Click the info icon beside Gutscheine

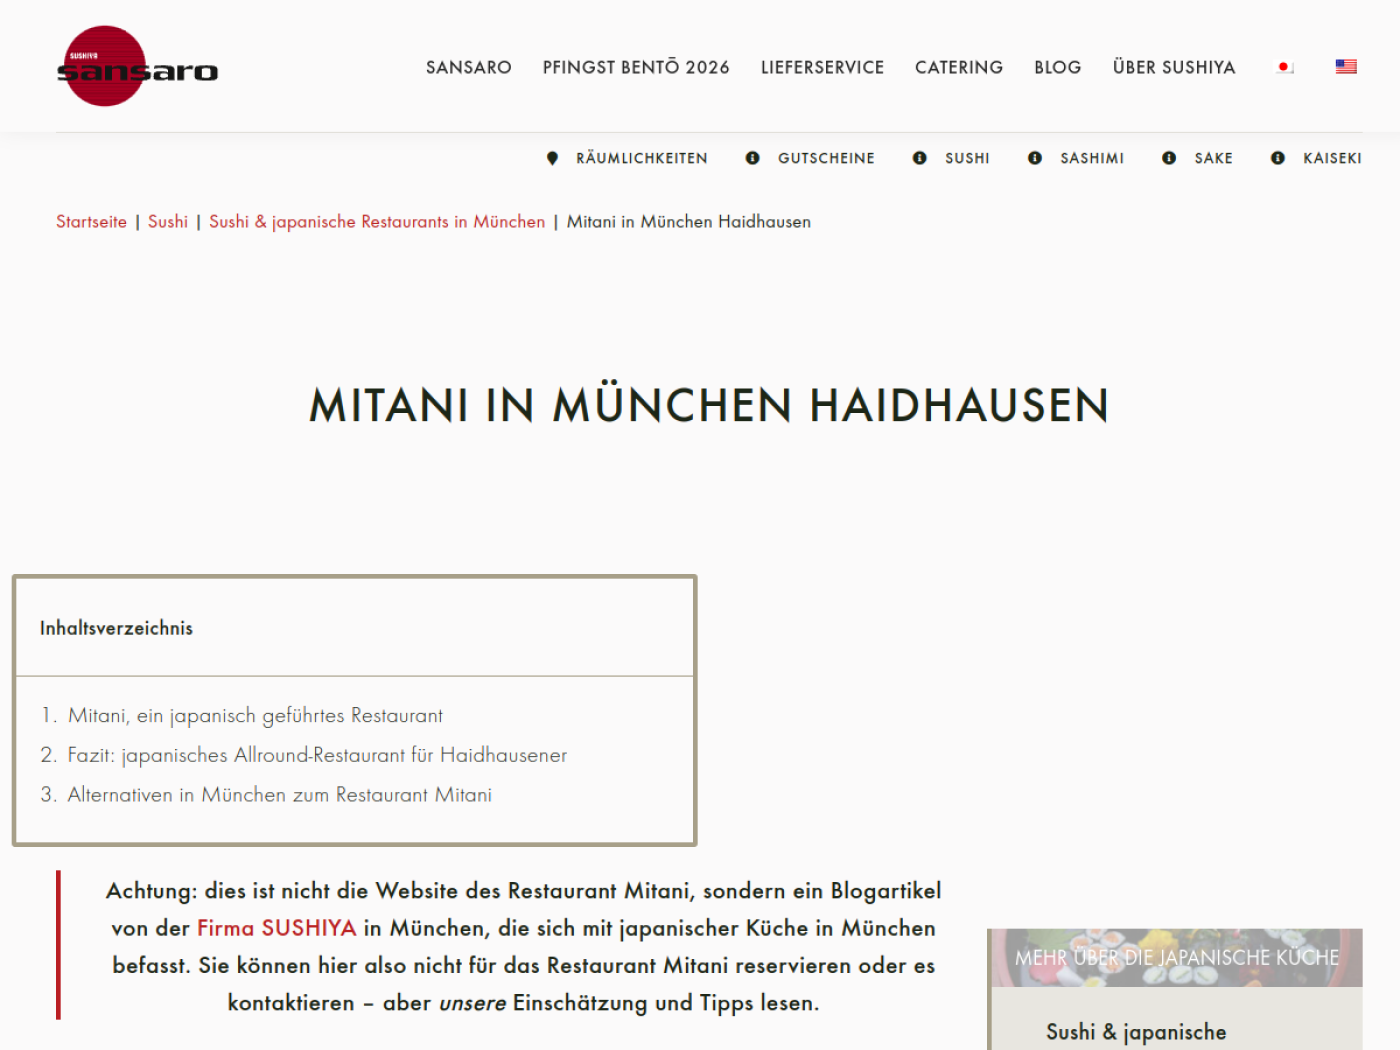click(x=753, y=158)
